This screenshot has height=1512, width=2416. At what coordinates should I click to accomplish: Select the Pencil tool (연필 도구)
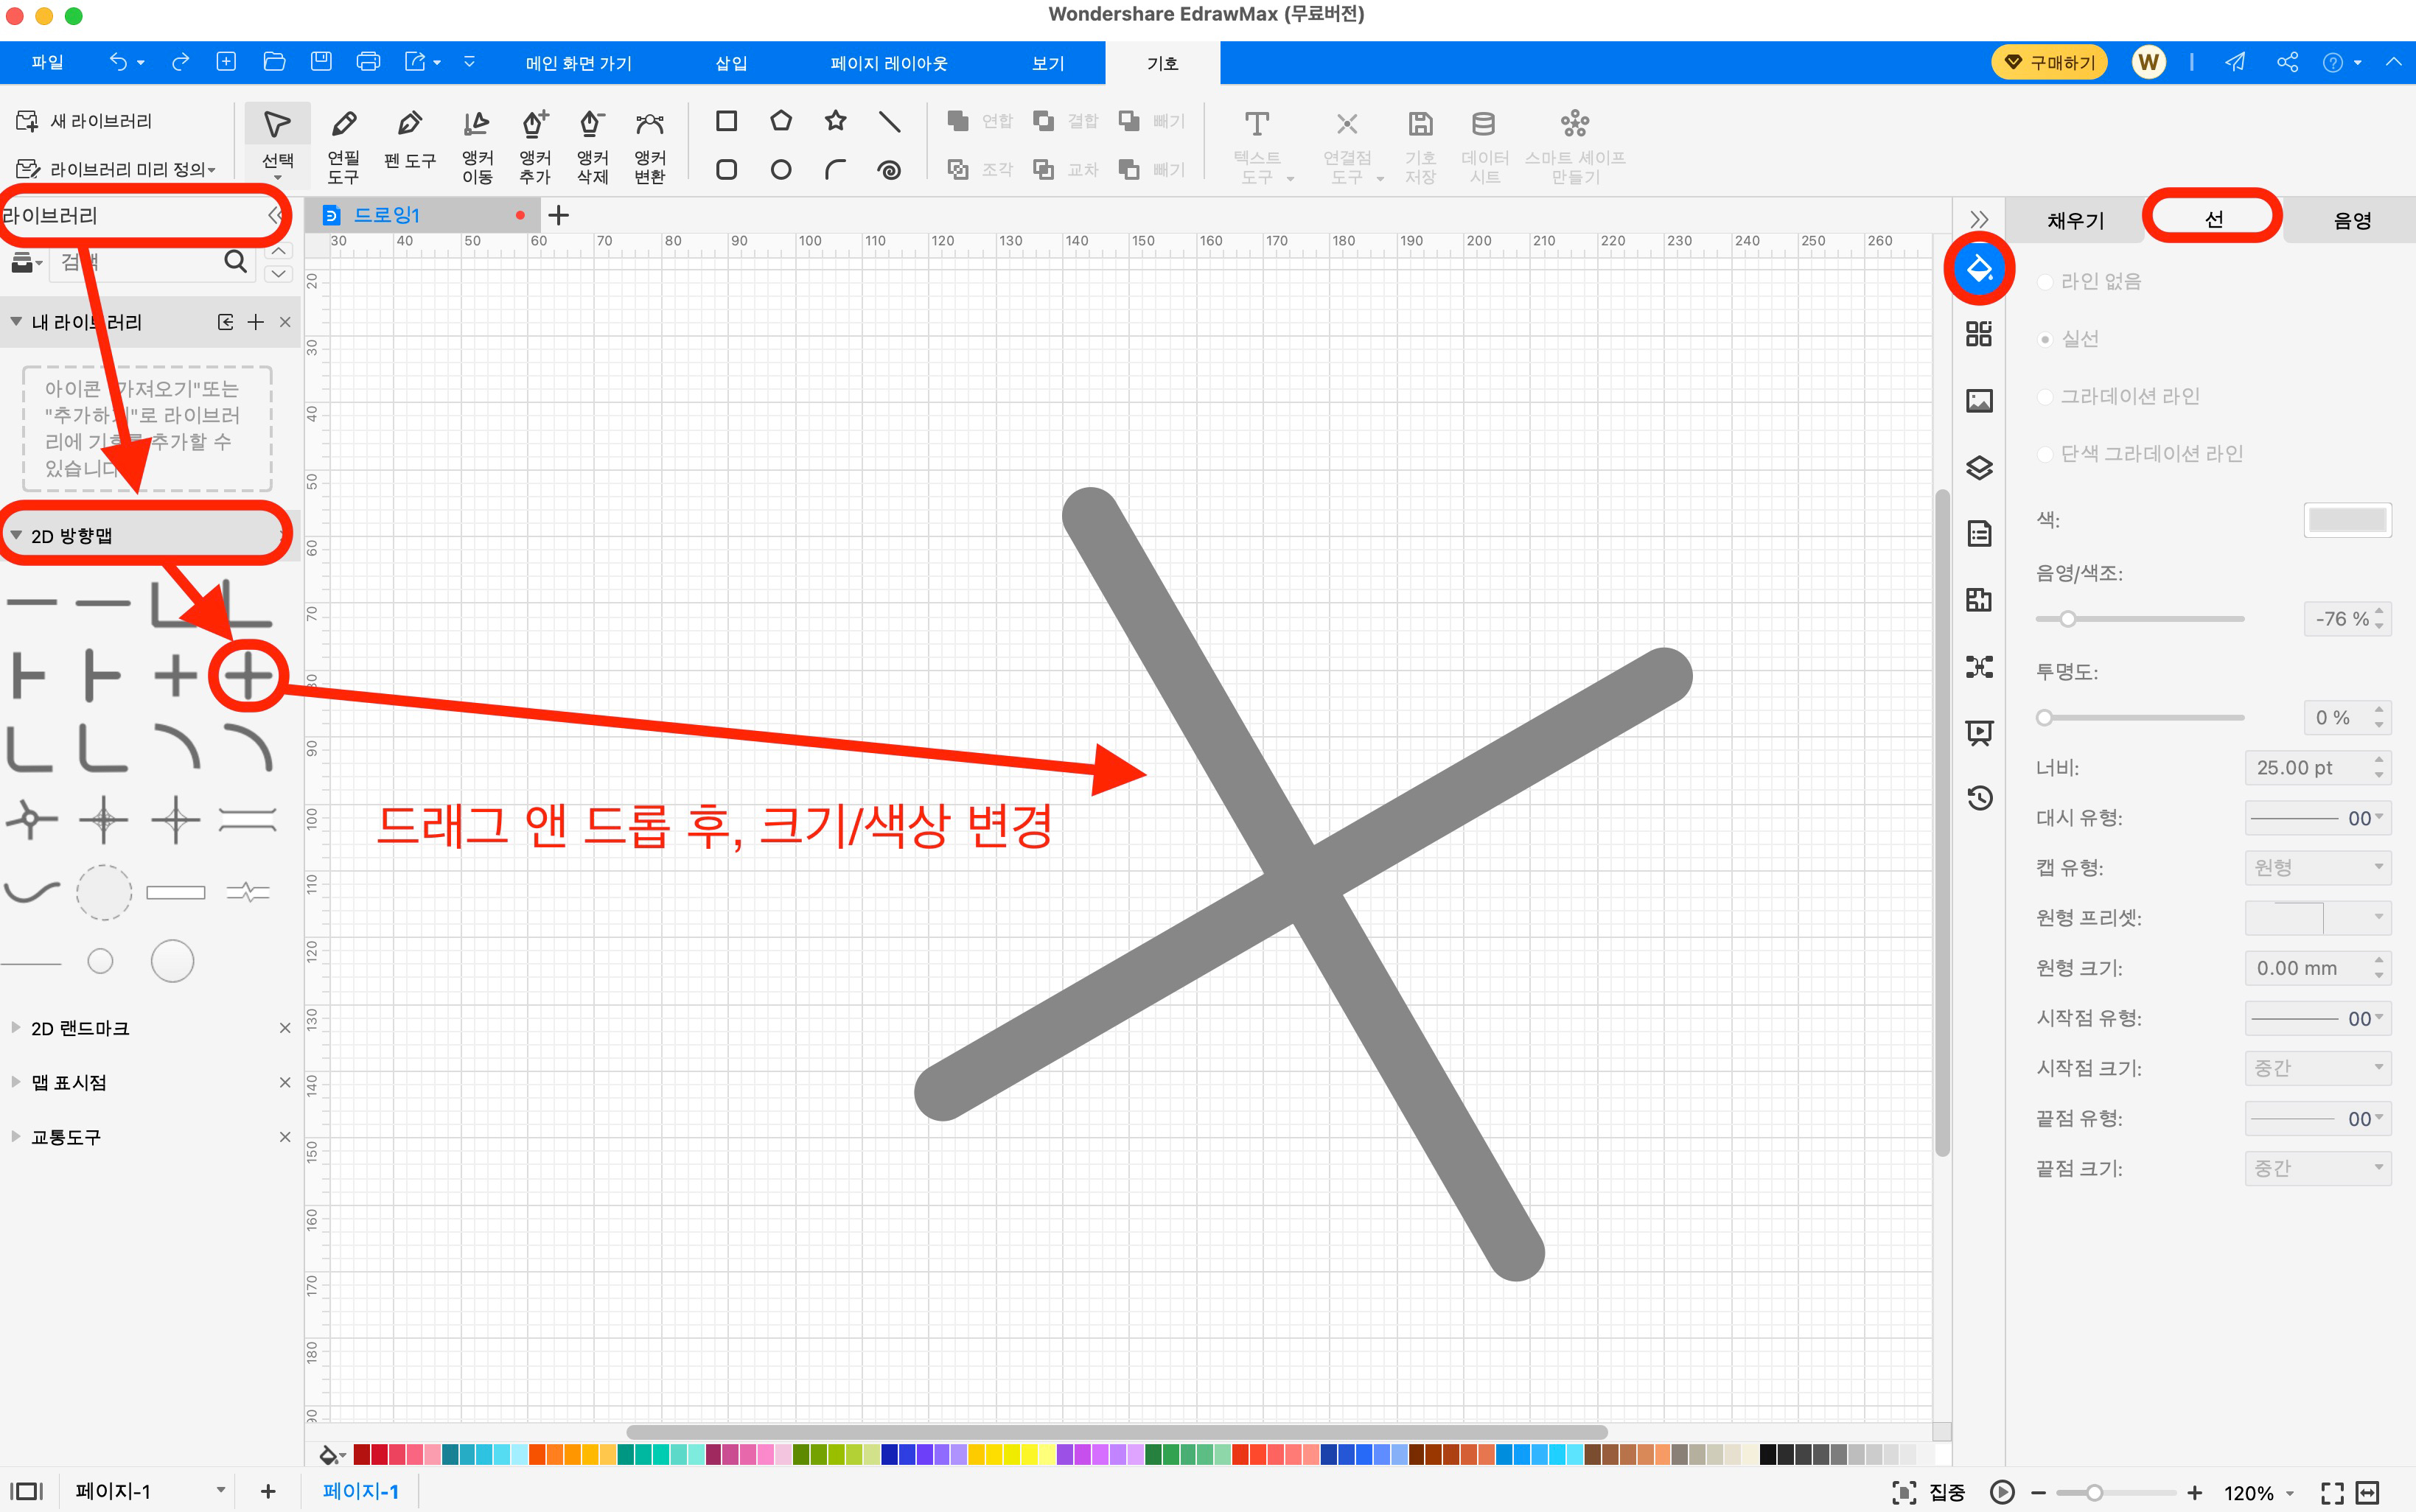[343, 145]
